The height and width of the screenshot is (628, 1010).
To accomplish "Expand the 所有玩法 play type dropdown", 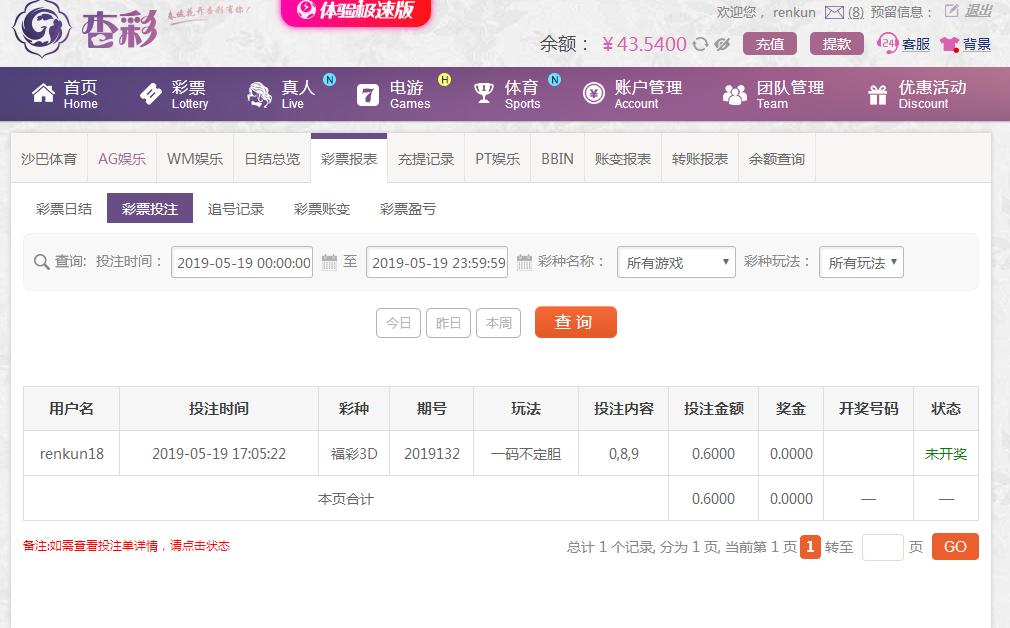I will (861, 262).
